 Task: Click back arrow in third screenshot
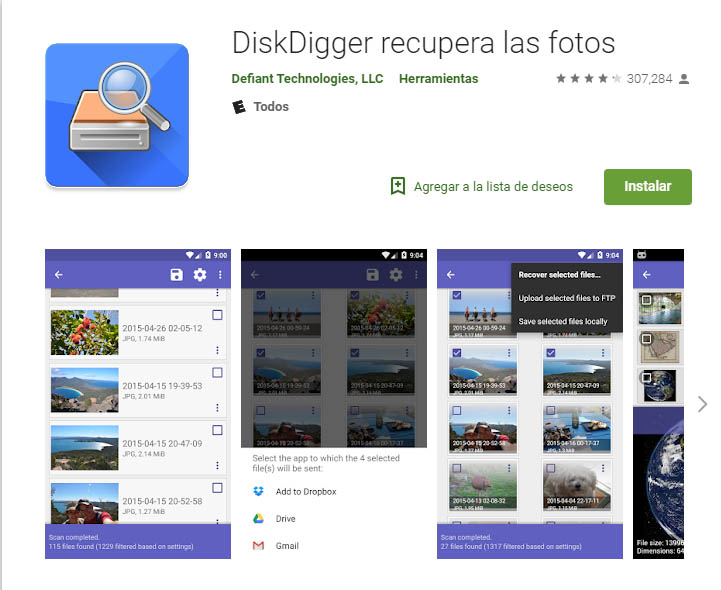(451, 275)
